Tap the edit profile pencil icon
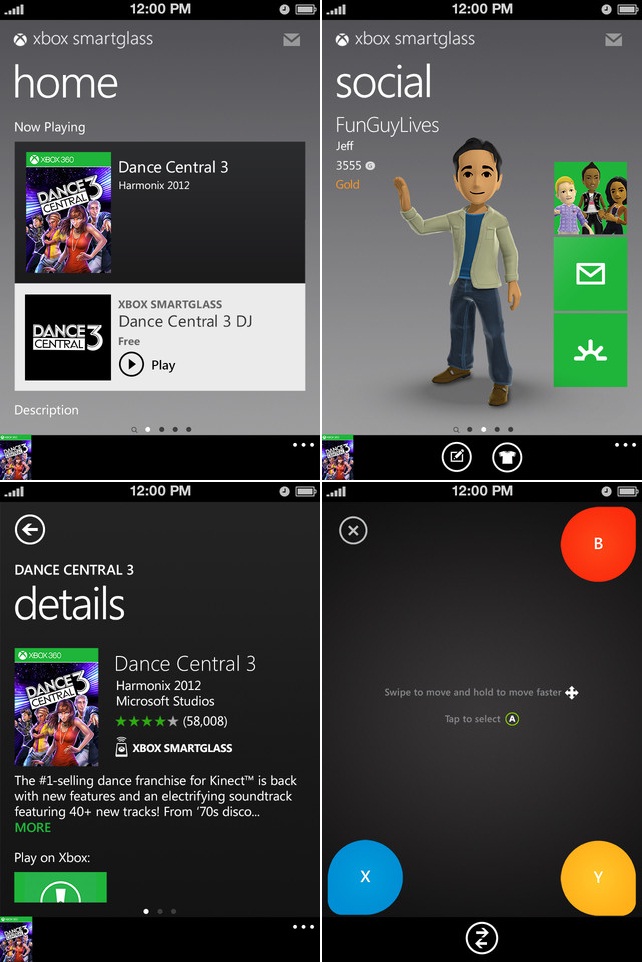The height and width of the screenshot is (962, 642). point(457,457)
